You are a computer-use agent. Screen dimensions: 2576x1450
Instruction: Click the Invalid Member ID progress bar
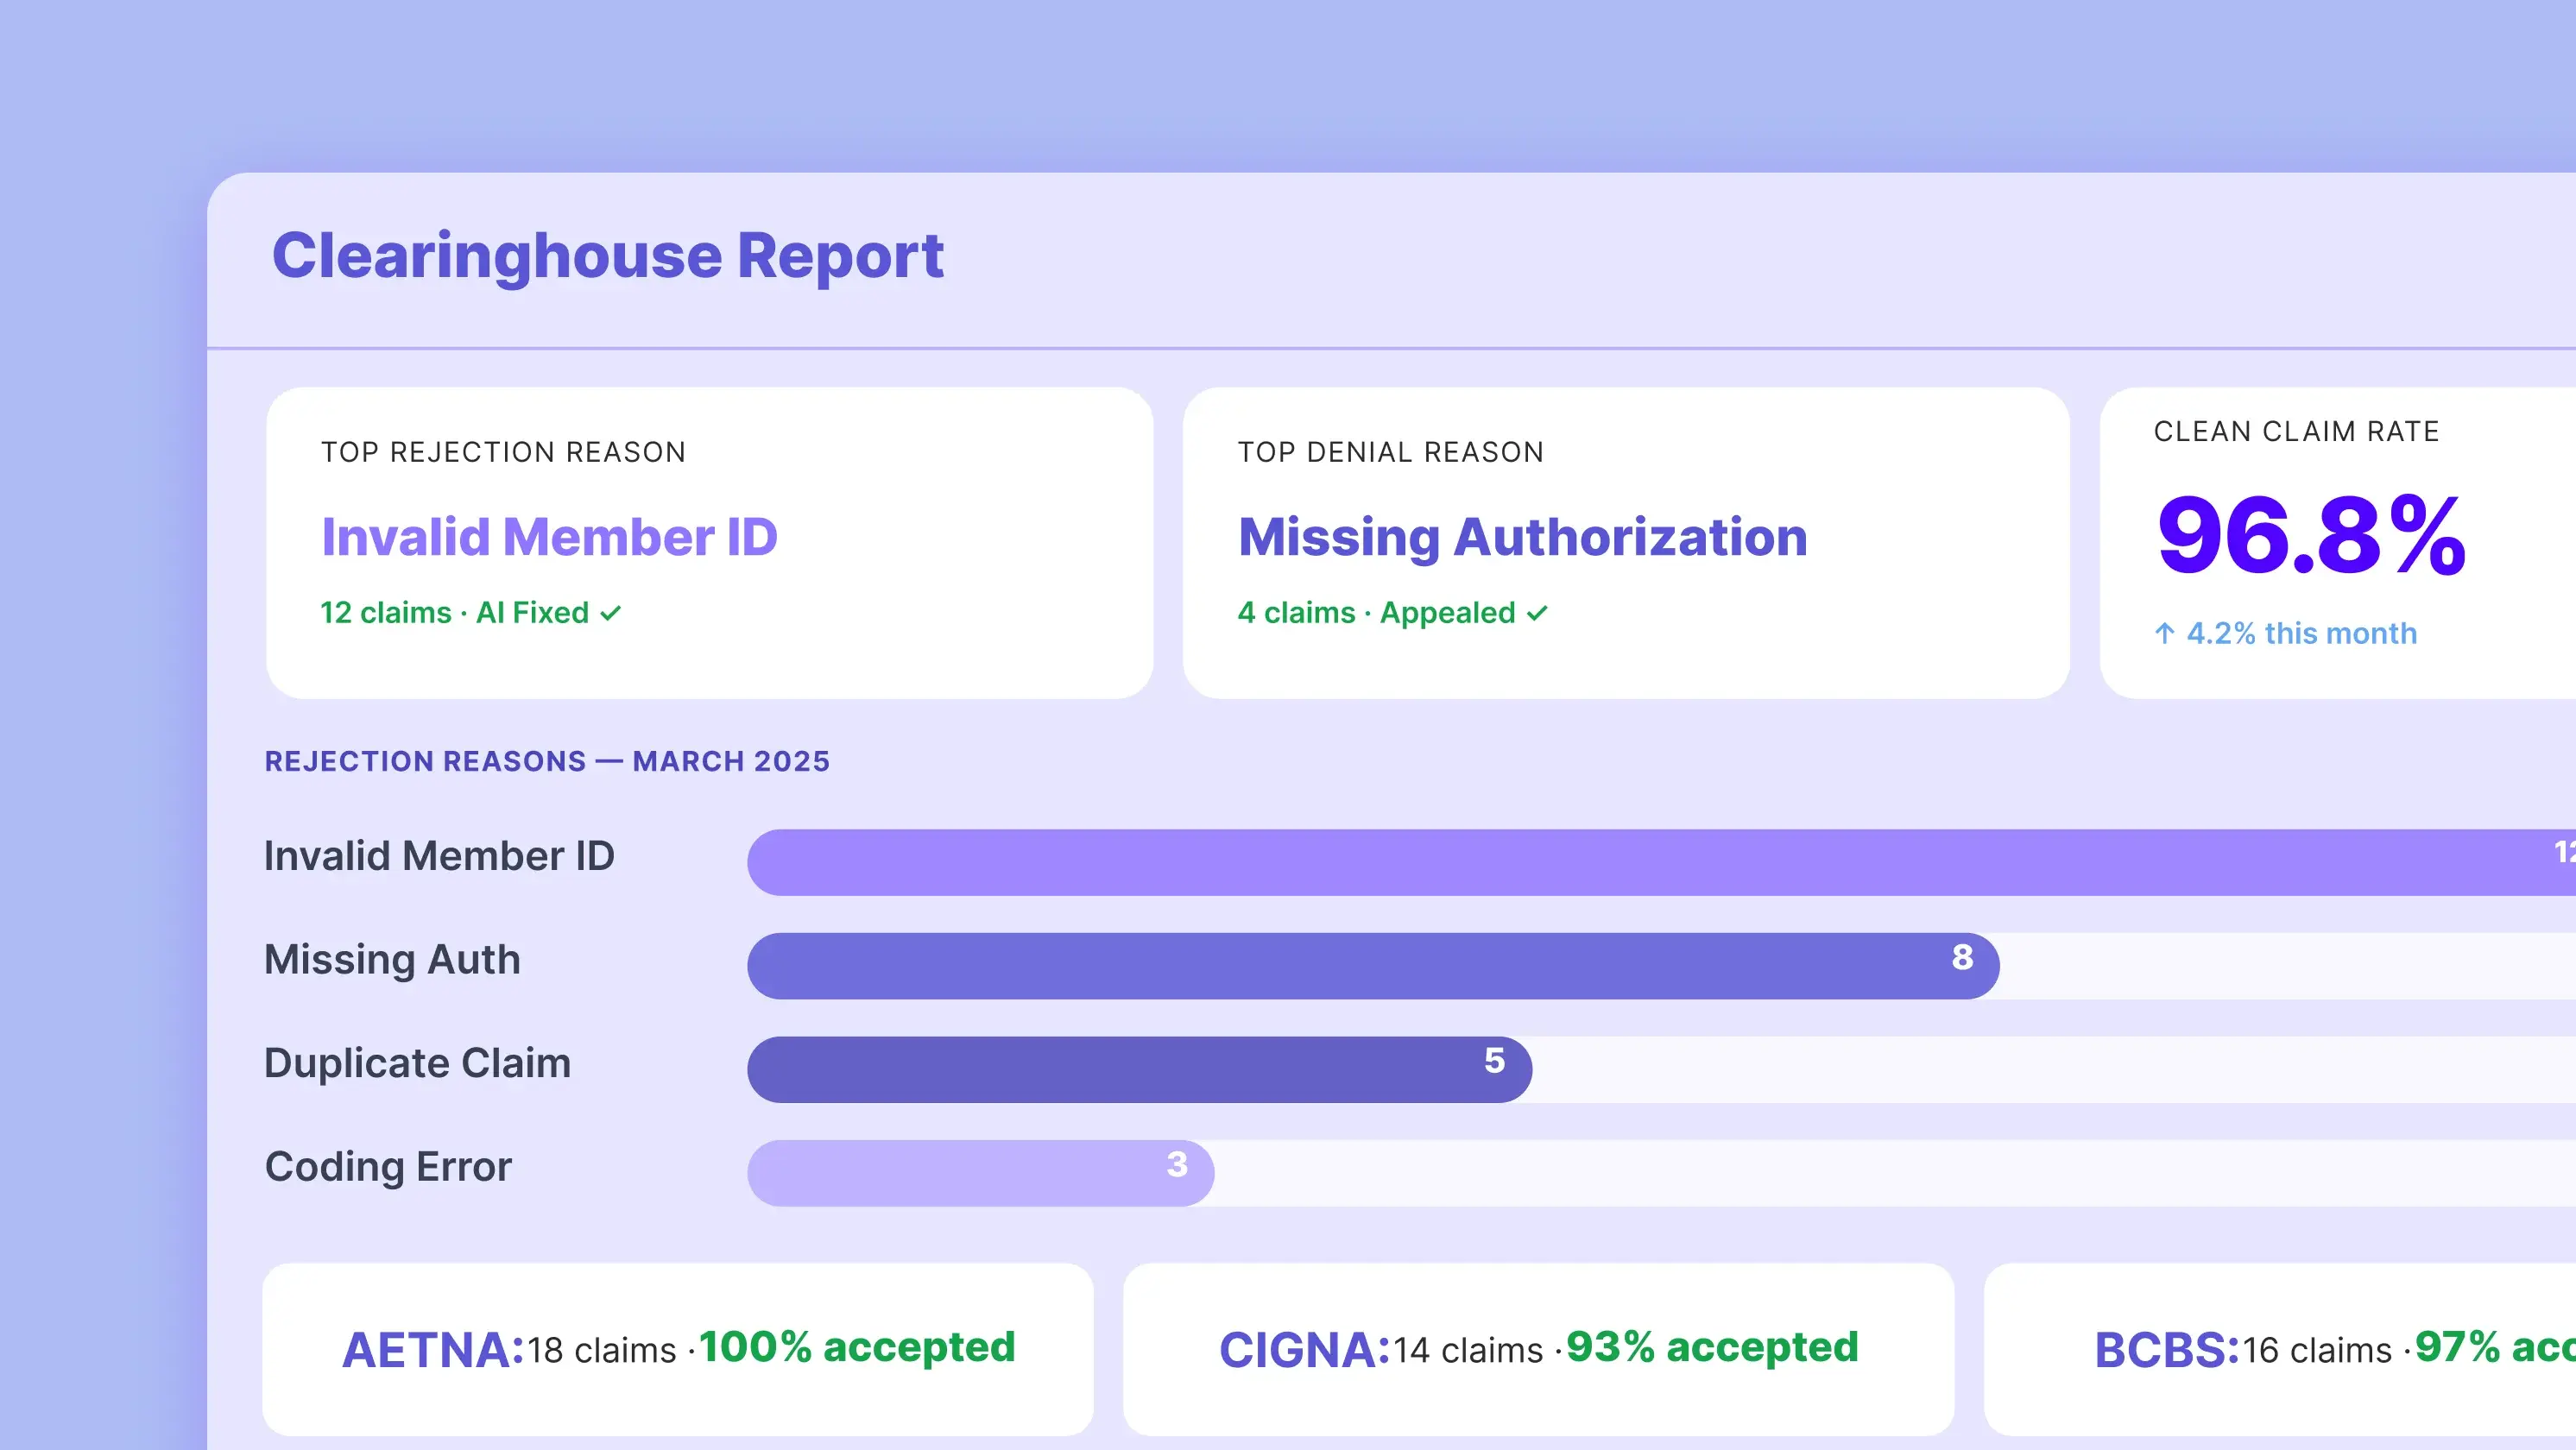point(1650,862)
